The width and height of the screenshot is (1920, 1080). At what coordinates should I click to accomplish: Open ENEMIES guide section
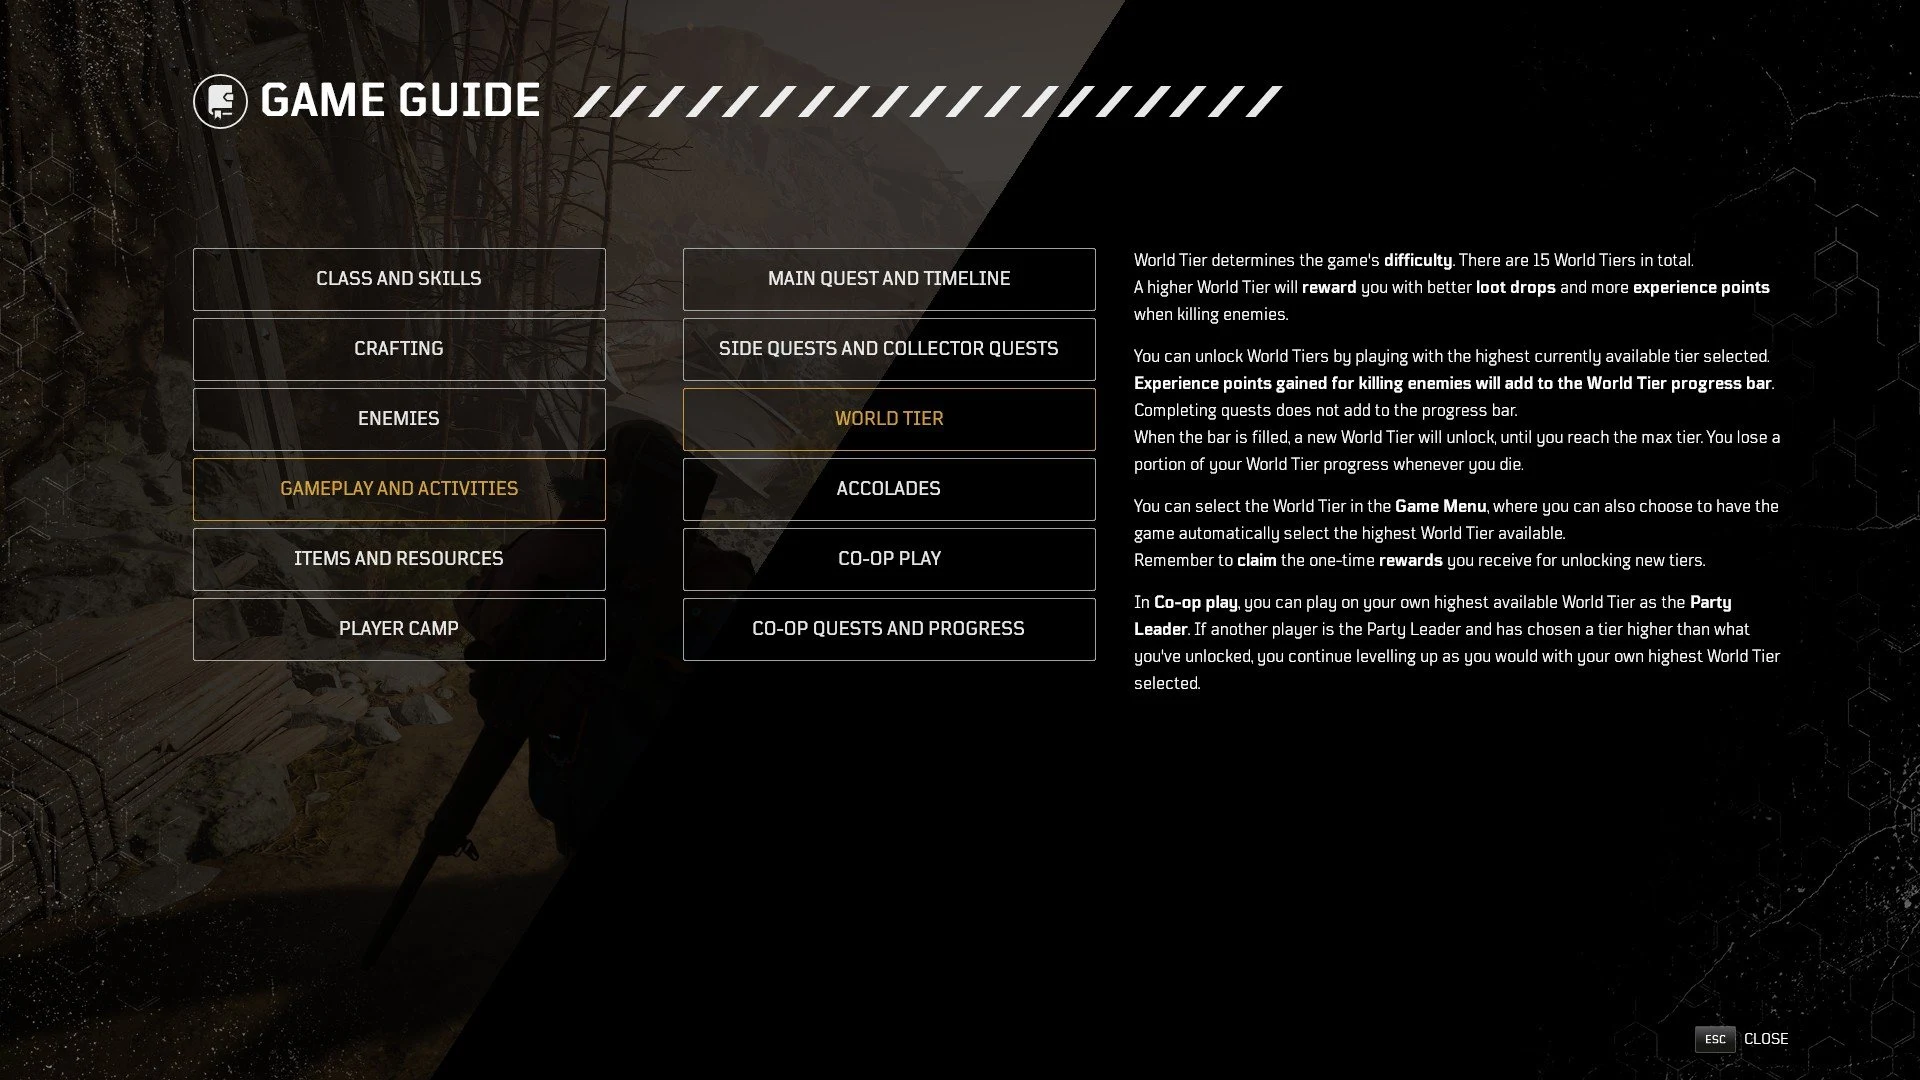(398, 418)
